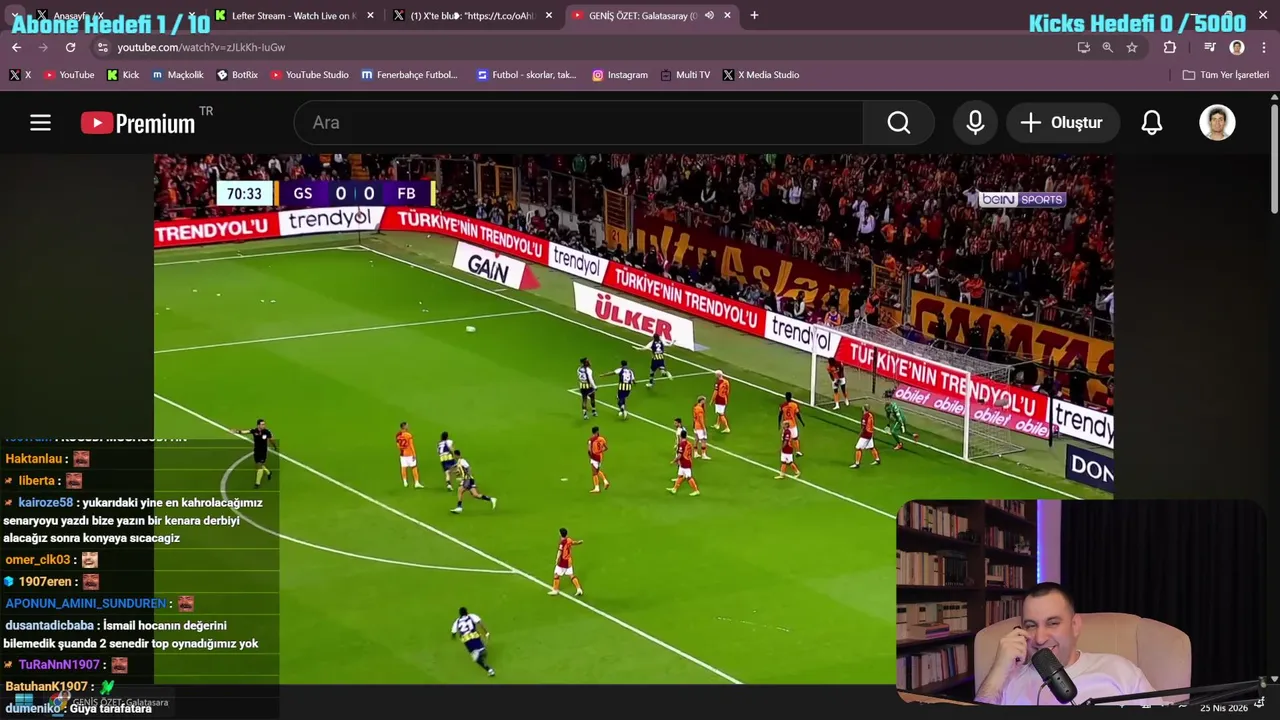Open the YouTube Studio bookmark
The height and width of the screenshot is (720, 1280).
(309, 75)
